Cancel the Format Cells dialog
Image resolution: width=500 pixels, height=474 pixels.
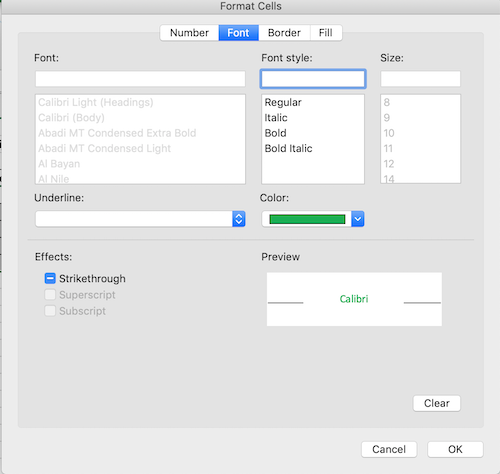tap(389, 449)
